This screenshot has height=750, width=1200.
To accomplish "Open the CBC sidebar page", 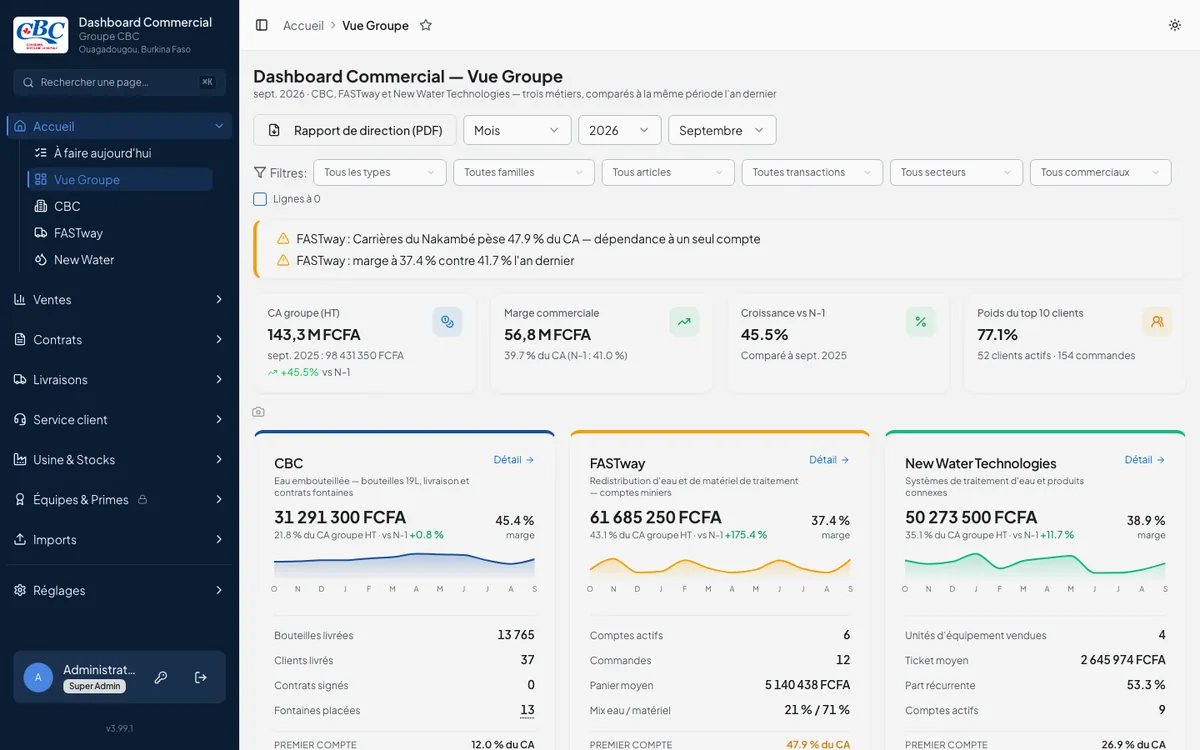I will point(120,206).
